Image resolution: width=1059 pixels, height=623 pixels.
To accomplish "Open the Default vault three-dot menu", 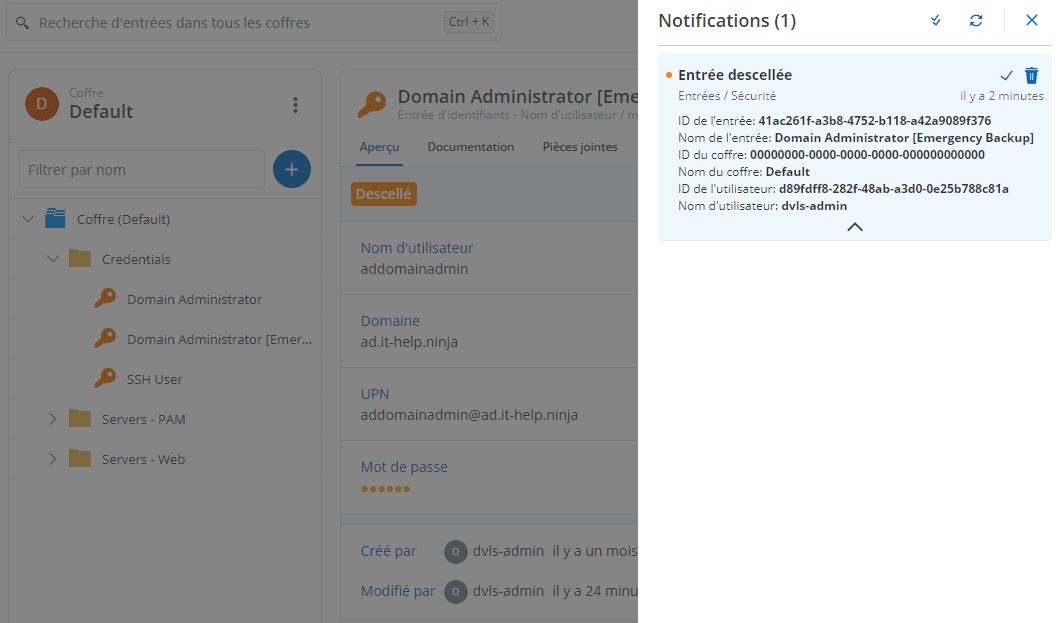I will pyautogui.click(x=295, y=105).
